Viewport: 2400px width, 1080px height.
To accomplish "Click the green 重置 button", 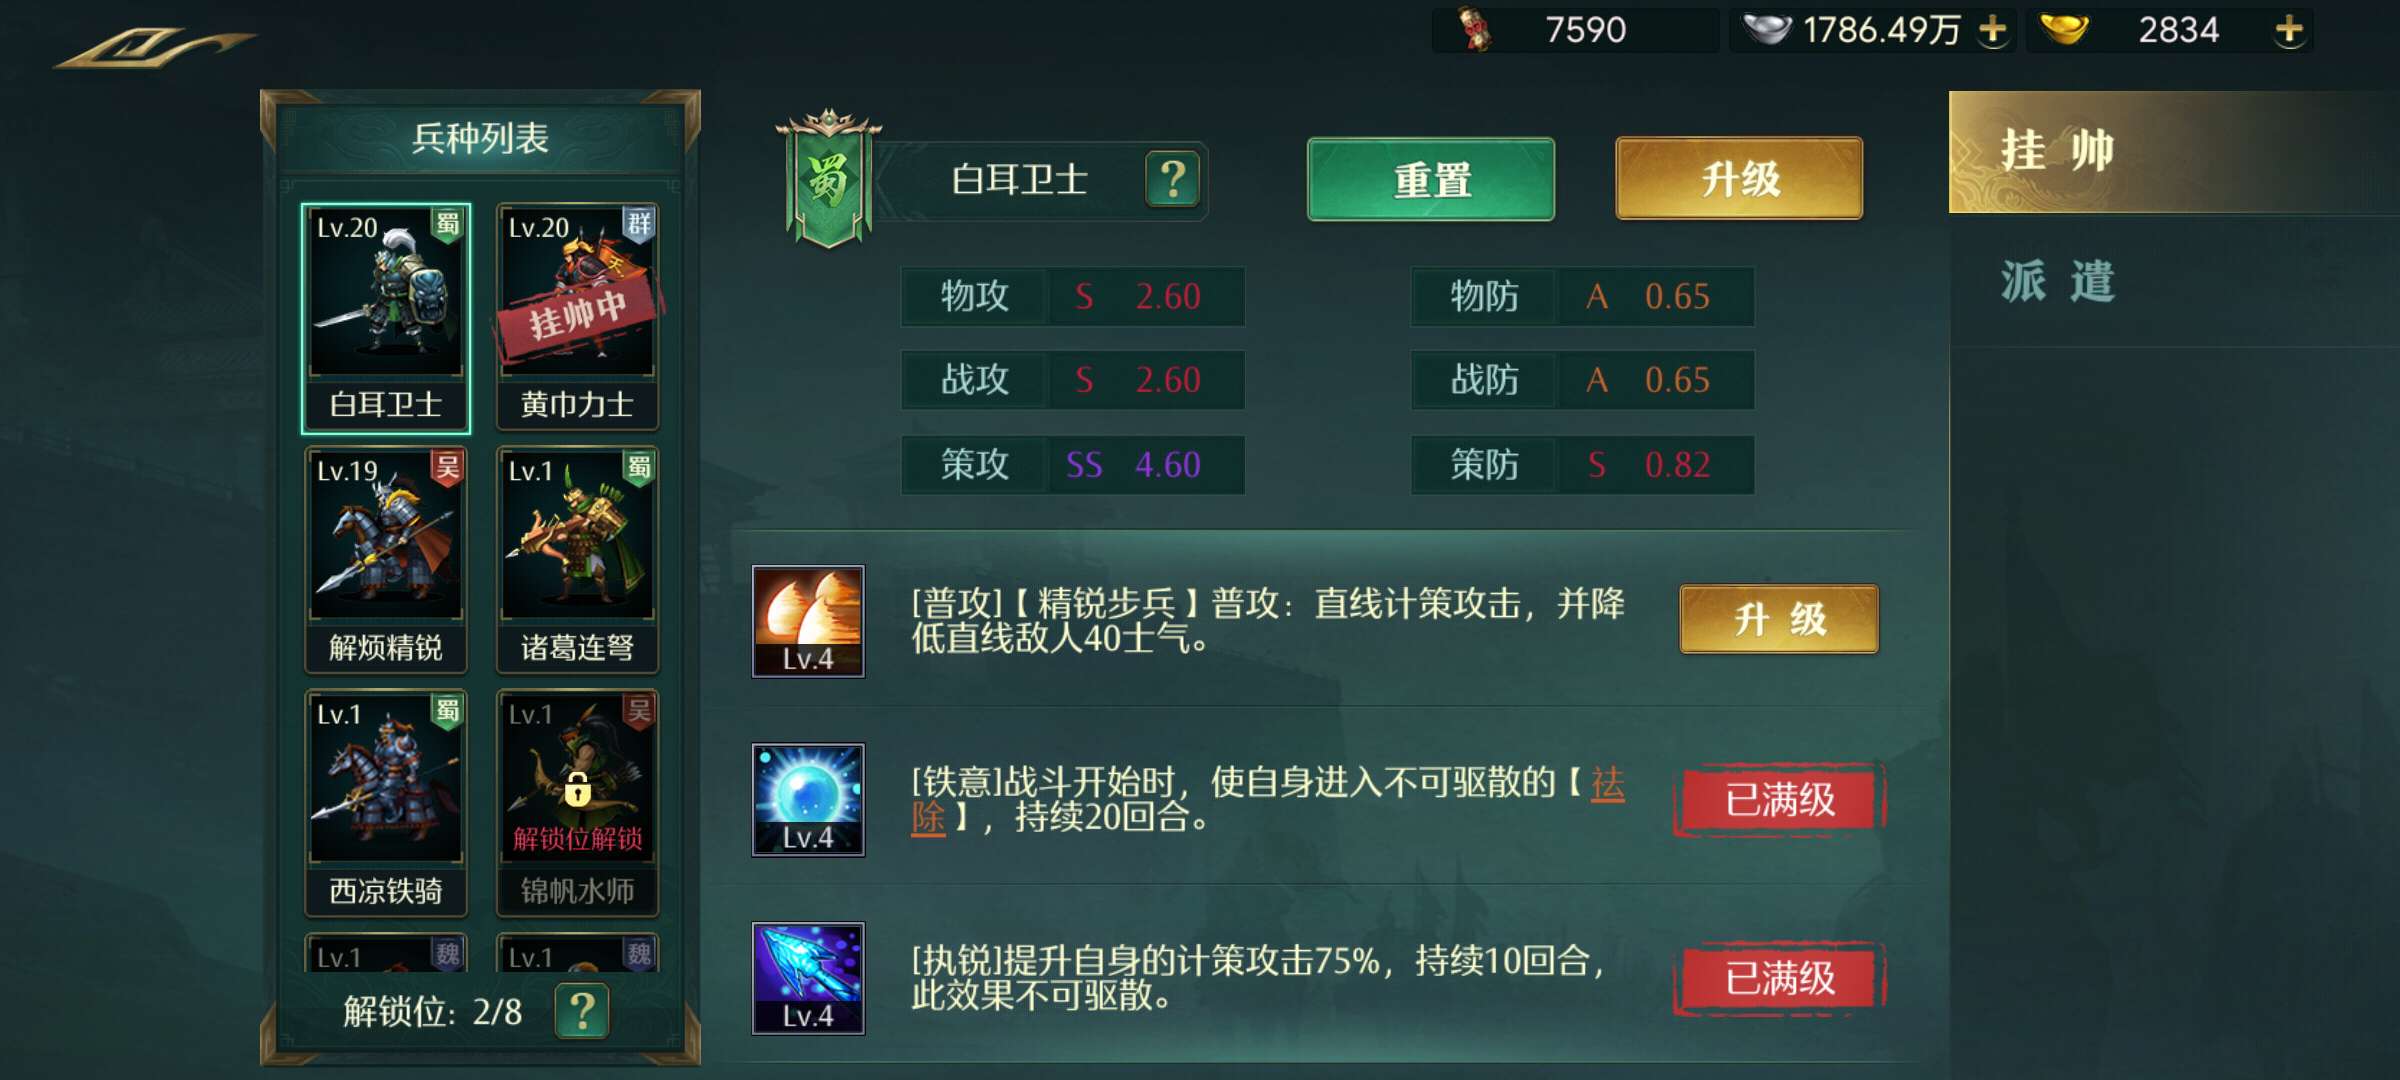I will tap(1431, 180).
